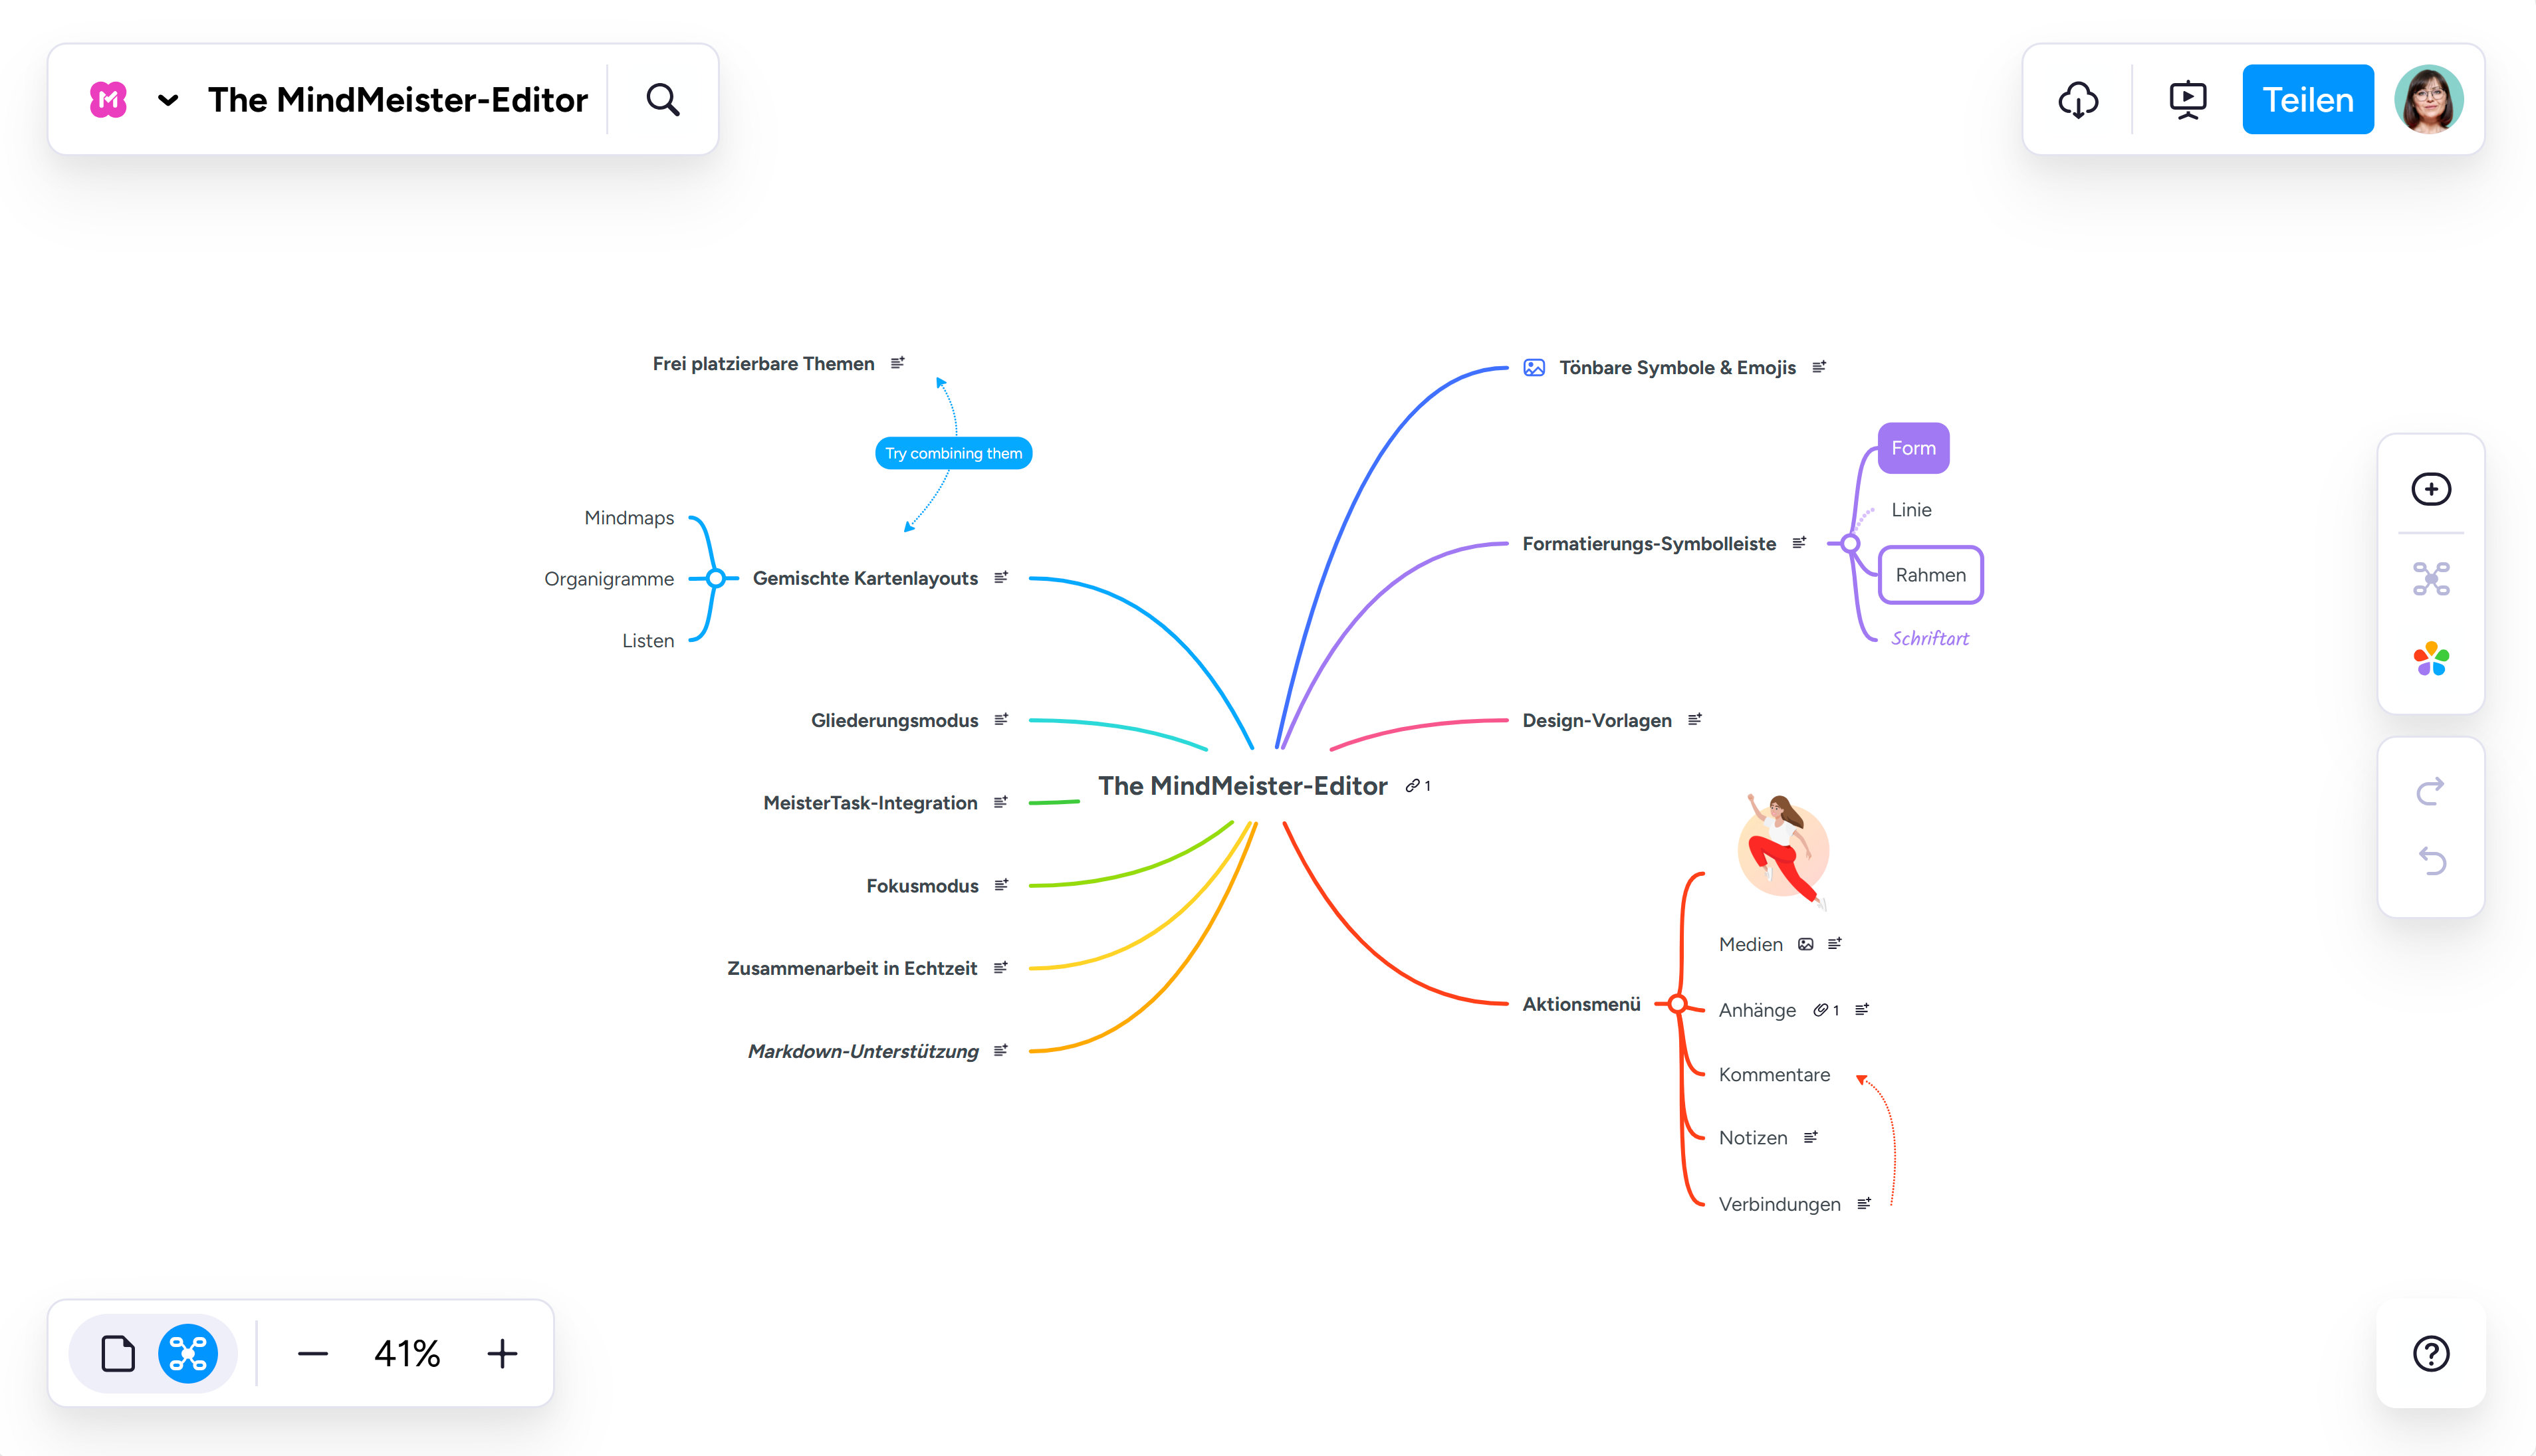Select the Gliederungsmodus topic
Screen dimensions: 2536x1456
(894, 721)
